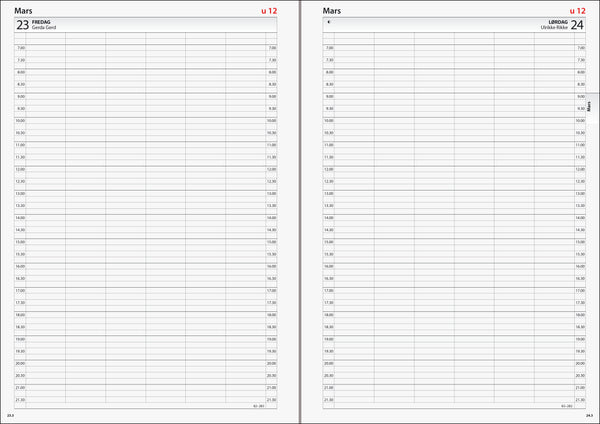The height and width of the screenshot is (424, 600).
Task: Click the "FREDAG" weekday label
Action: 41,22
